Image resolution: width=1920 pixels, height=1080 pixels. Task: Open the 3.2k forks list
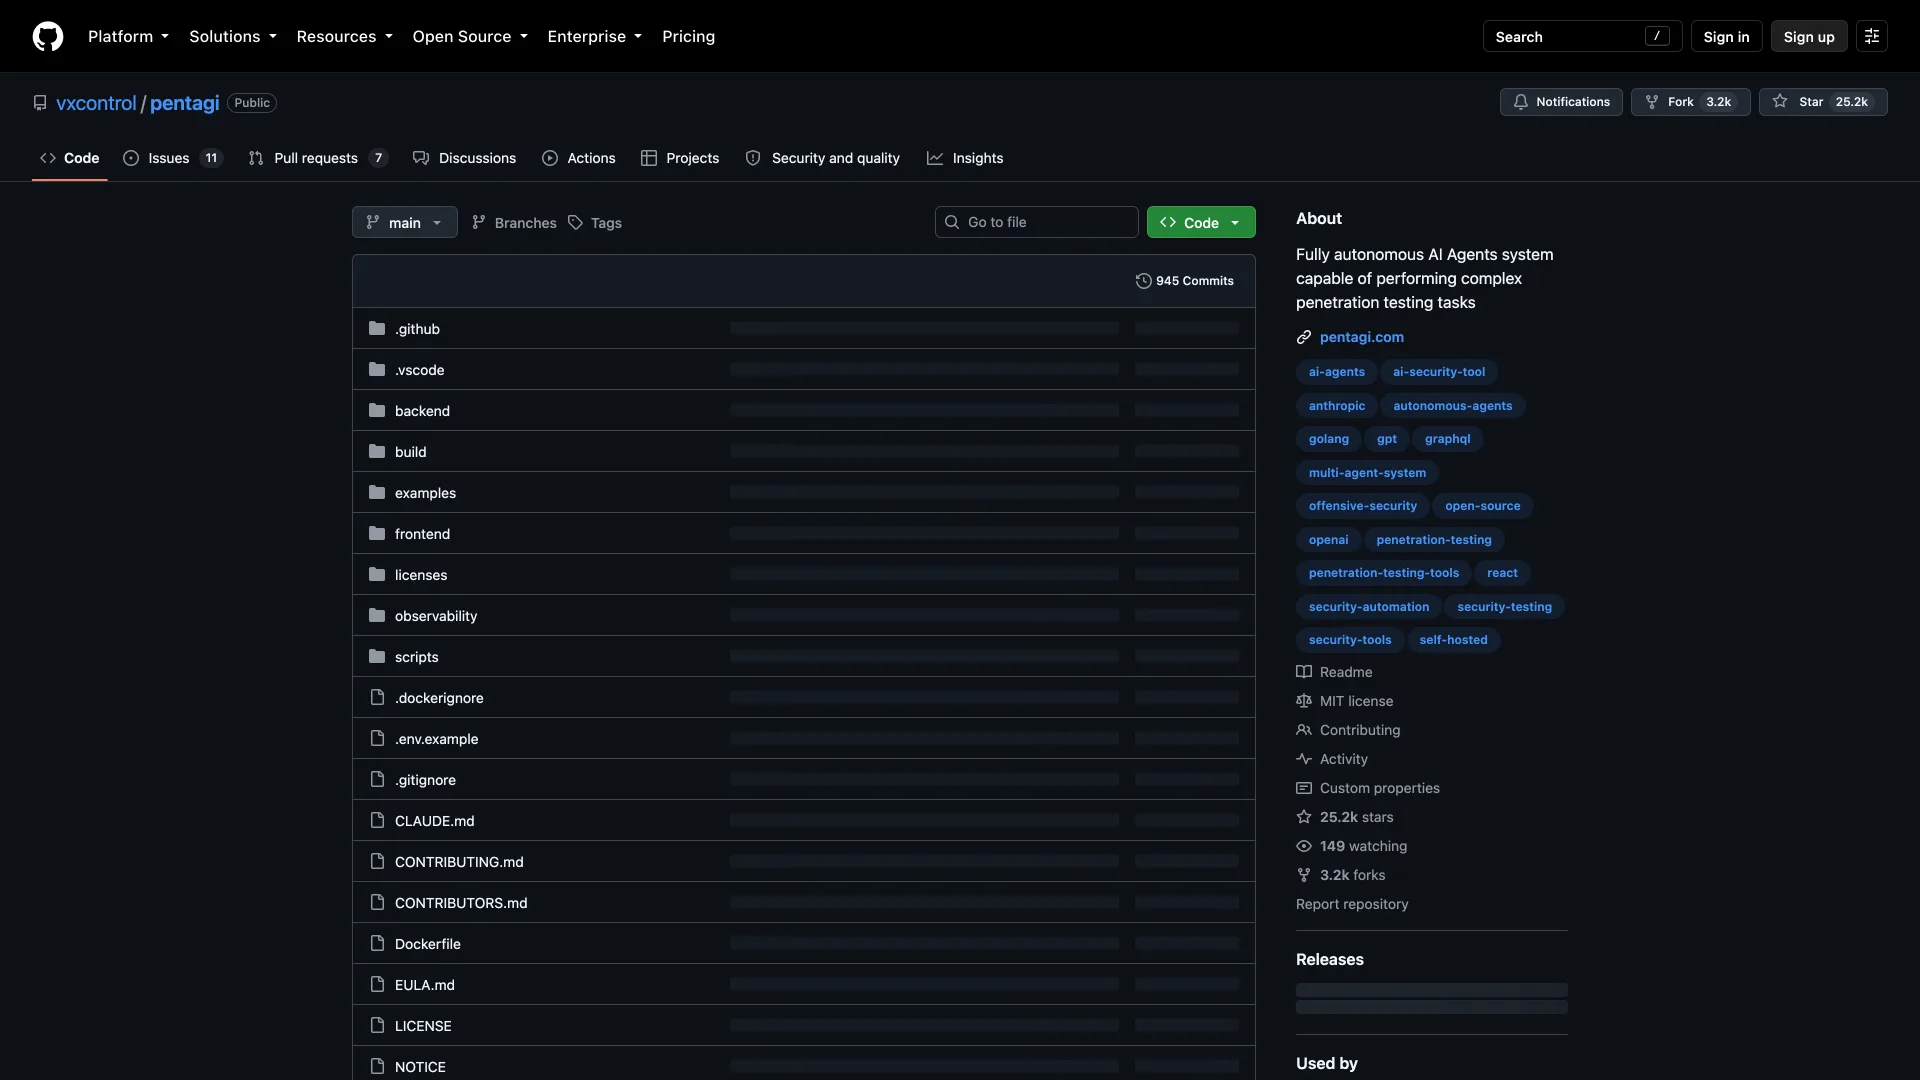[x=1340, y=875]
